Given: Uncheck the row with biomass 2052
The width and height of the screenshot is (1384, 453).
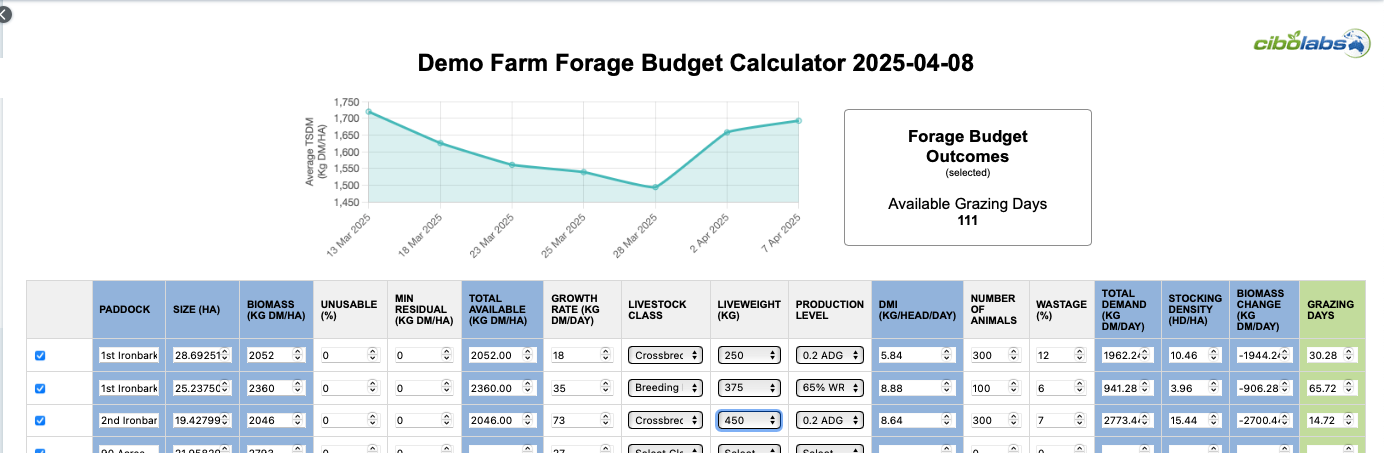Looking at the screenshot, I should click(40, 355).
